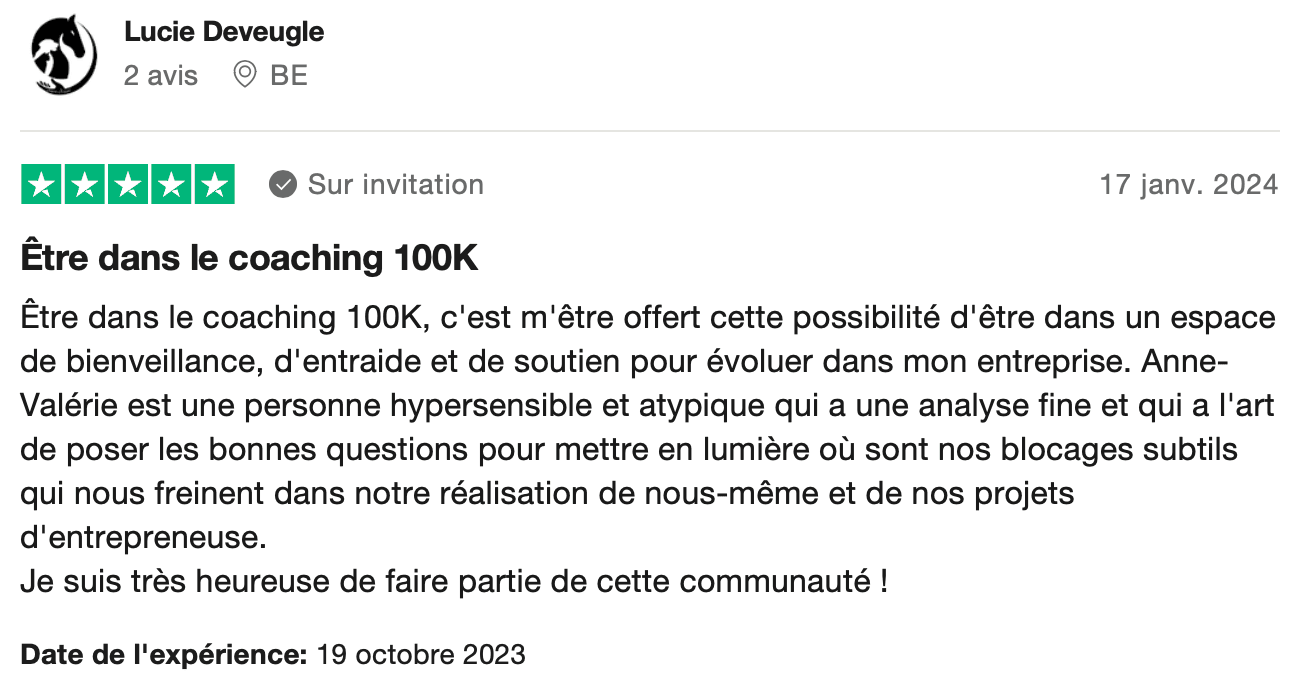Select the BE country label

[x=289, y=75]
